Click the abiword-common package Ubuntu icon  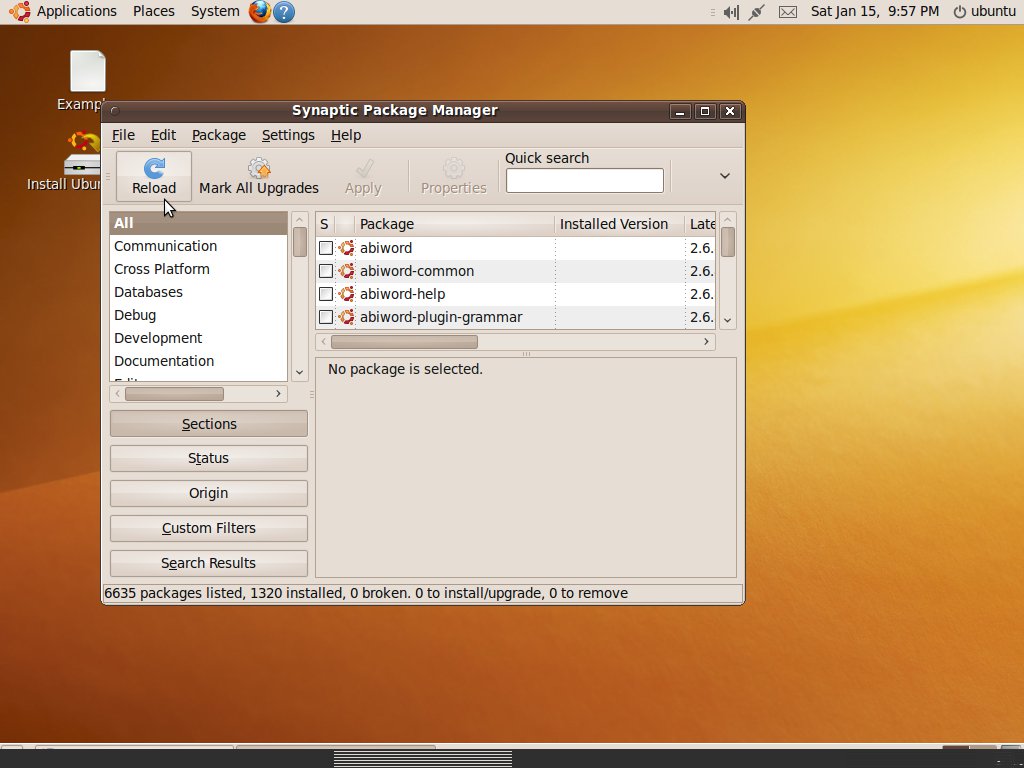click(x=346, y=271)
